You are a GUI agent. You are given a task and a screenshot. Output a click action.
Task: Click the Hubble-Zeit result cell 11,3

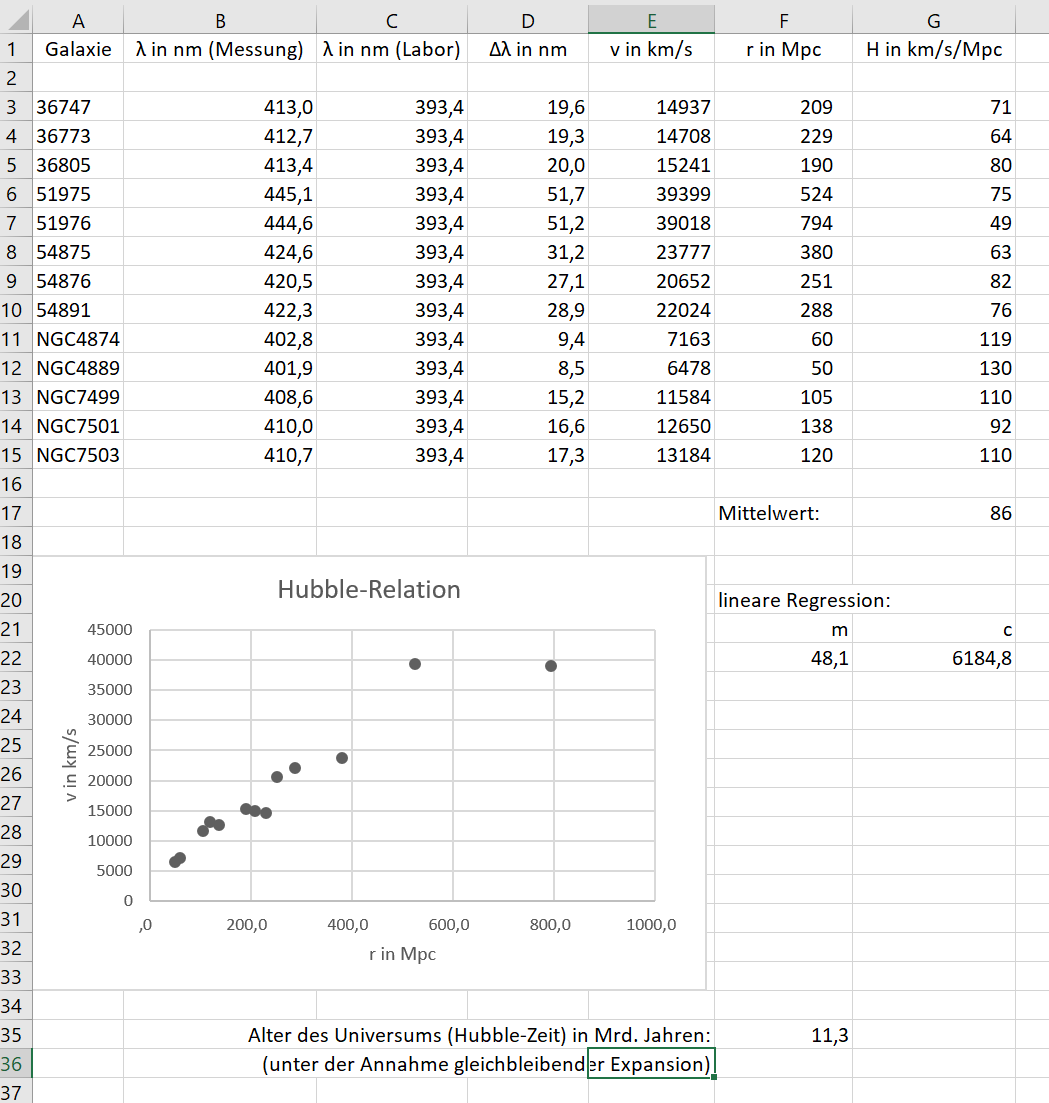[783, 1036]
